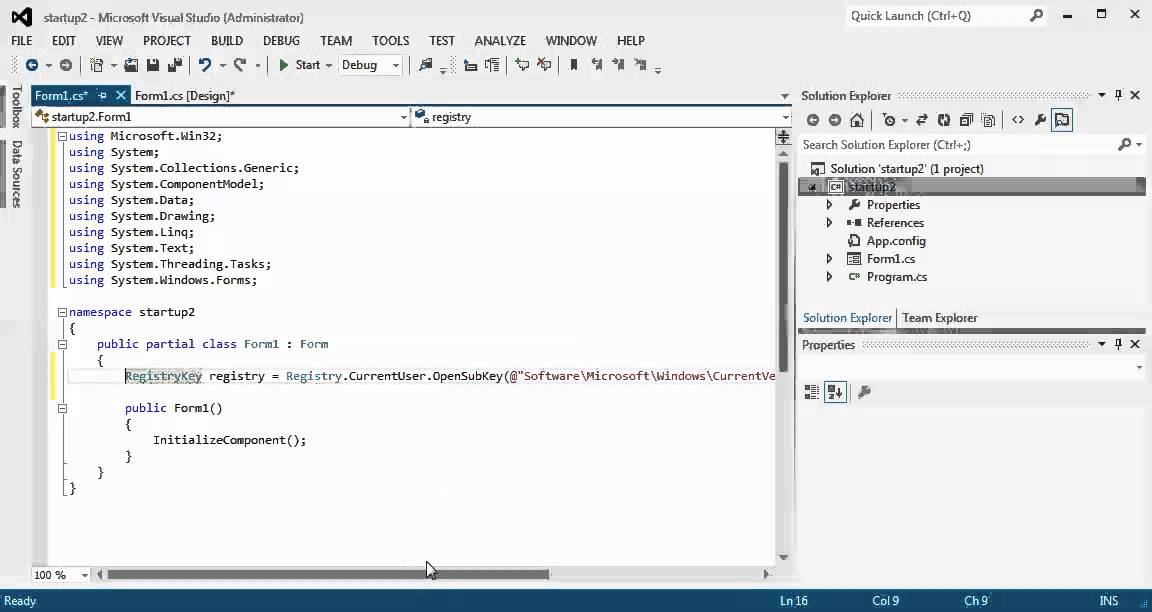Collapse the namespace startup2 block
The image size is (1152, 612).
[62, 312]
